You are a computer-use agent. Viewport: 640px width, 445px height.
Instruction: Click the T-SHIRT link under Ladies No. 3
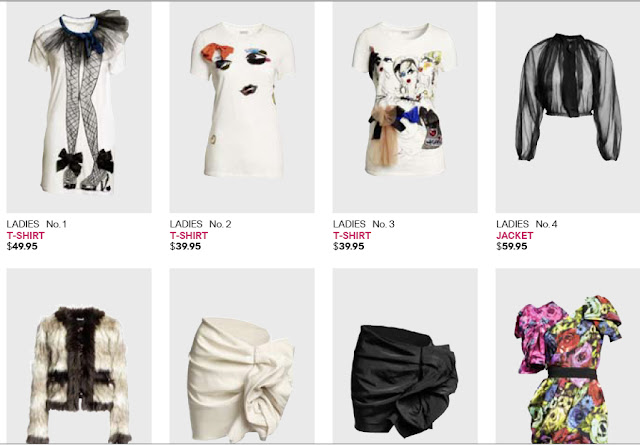[x=352, y=236]
